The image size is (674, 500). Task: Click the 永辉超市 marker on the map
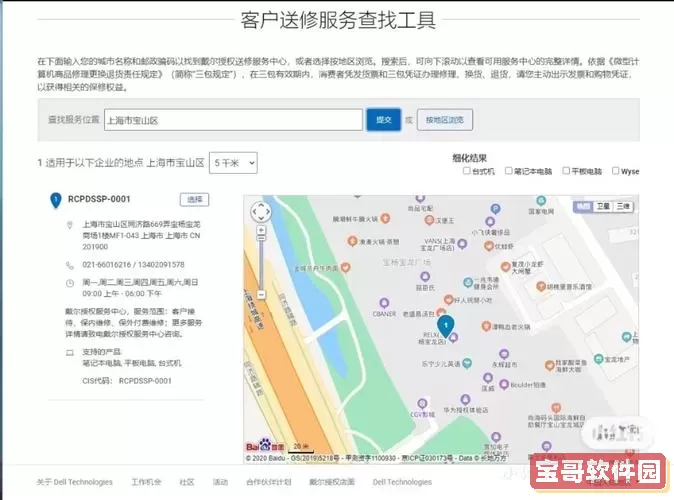pyautogui.click(x=504, y=354)
